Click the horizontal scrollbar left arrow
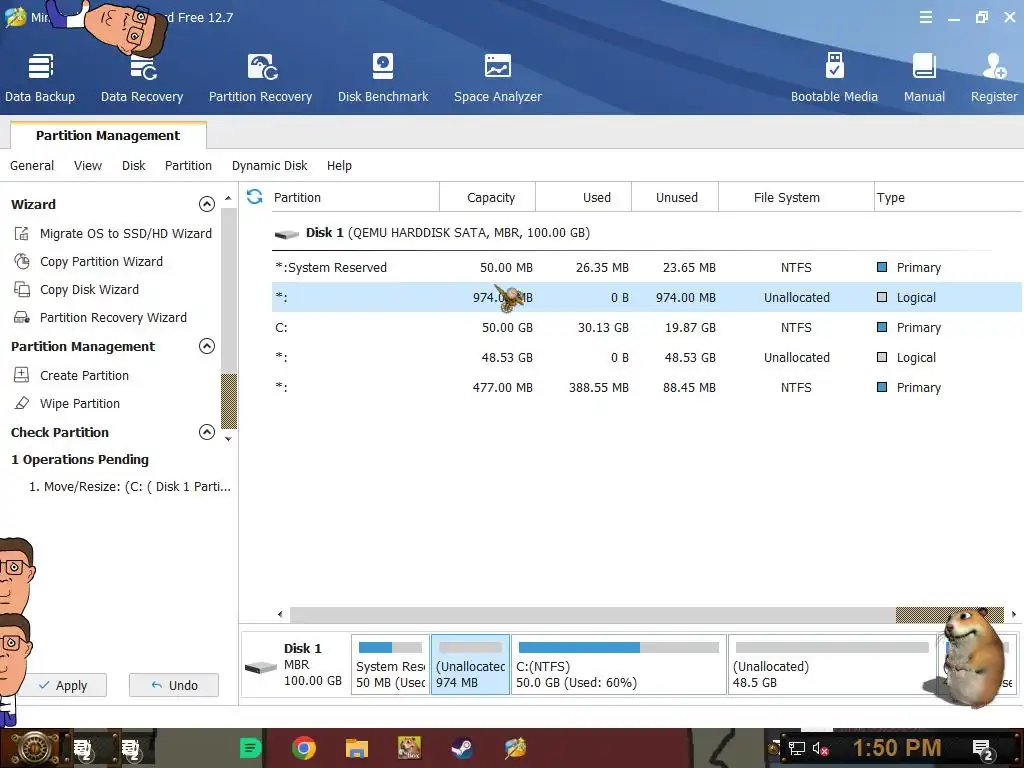 pos(280,615)
